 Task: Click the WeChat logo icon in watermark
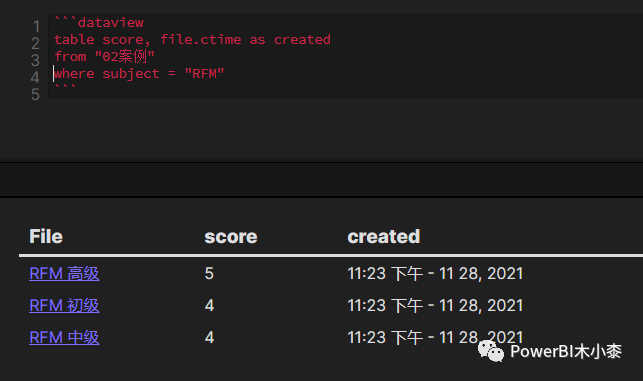[491, 351]
